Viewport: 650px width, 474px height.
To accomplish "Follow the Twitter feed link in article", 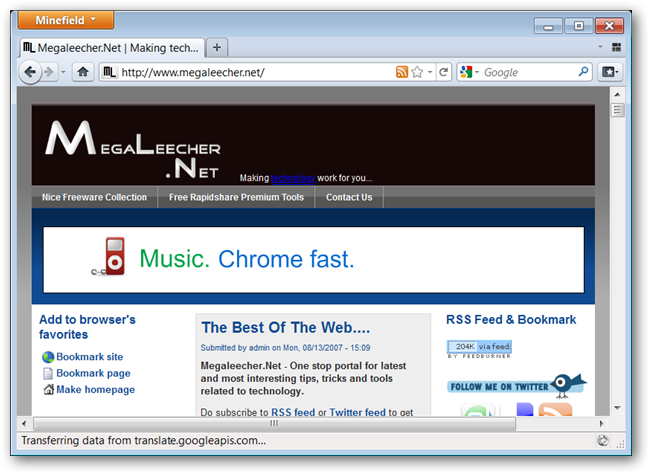I will (x=357, y=412).
